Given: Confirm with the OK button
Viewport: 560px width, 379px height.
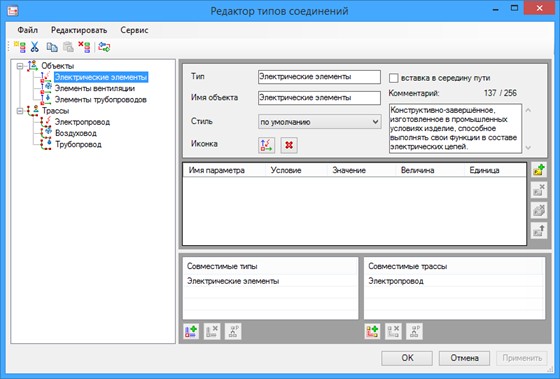Looking at the screenshot, I should click(407, 358).
